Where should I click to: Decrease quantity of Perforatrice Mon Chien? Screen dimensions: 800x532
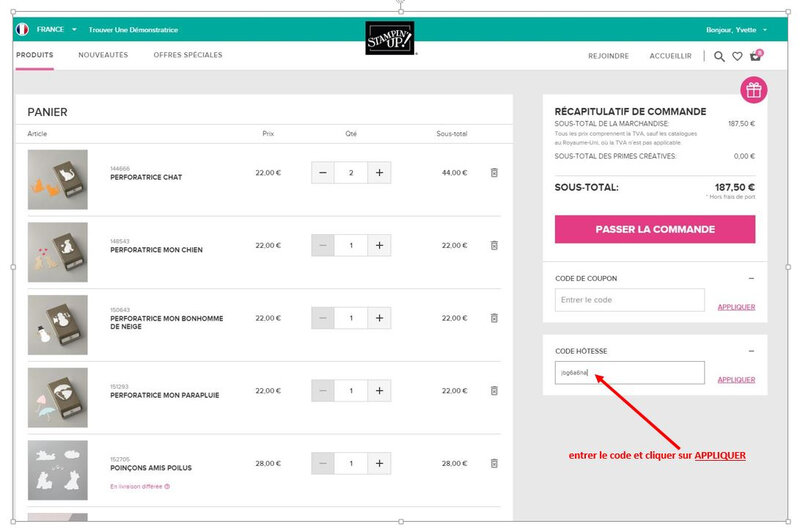[x=322, y=245]
